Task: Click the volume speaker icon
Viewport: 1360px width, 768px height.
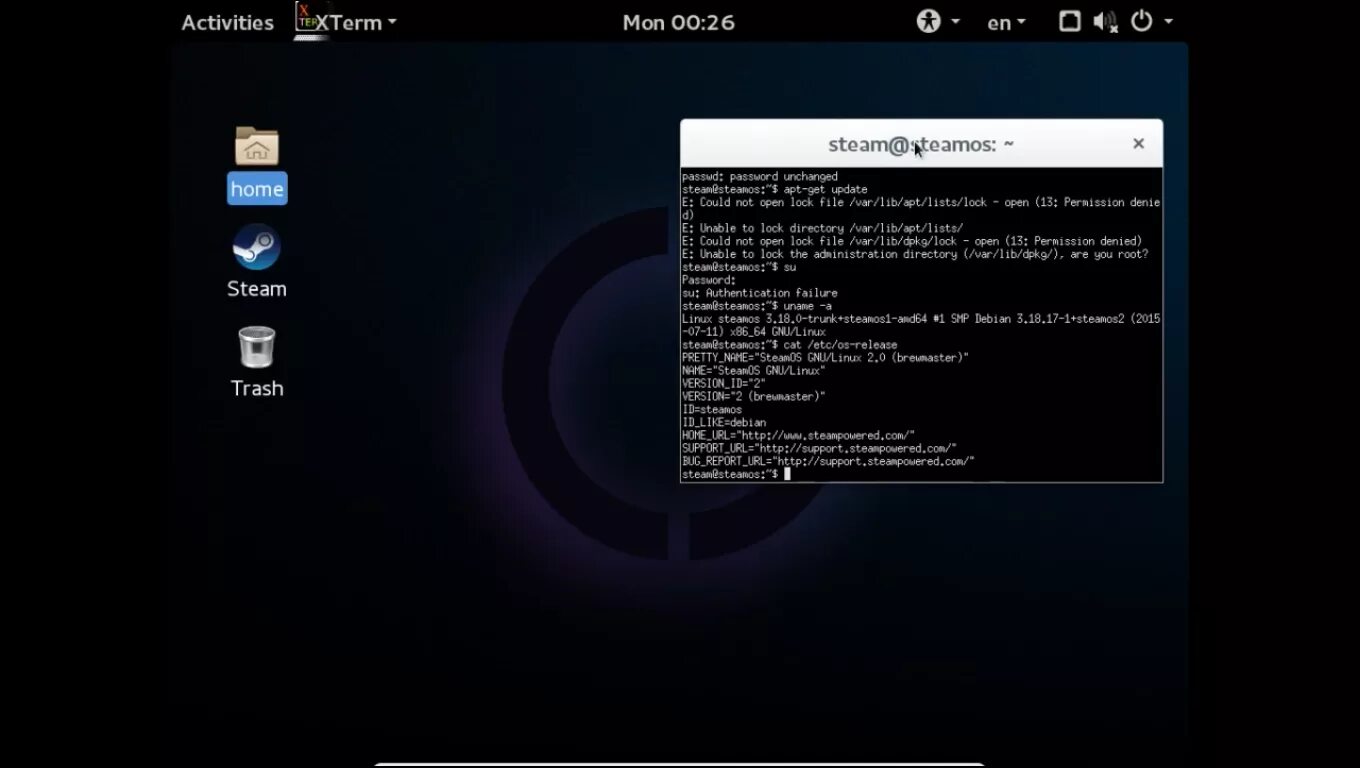Action: click(1105, 21)
